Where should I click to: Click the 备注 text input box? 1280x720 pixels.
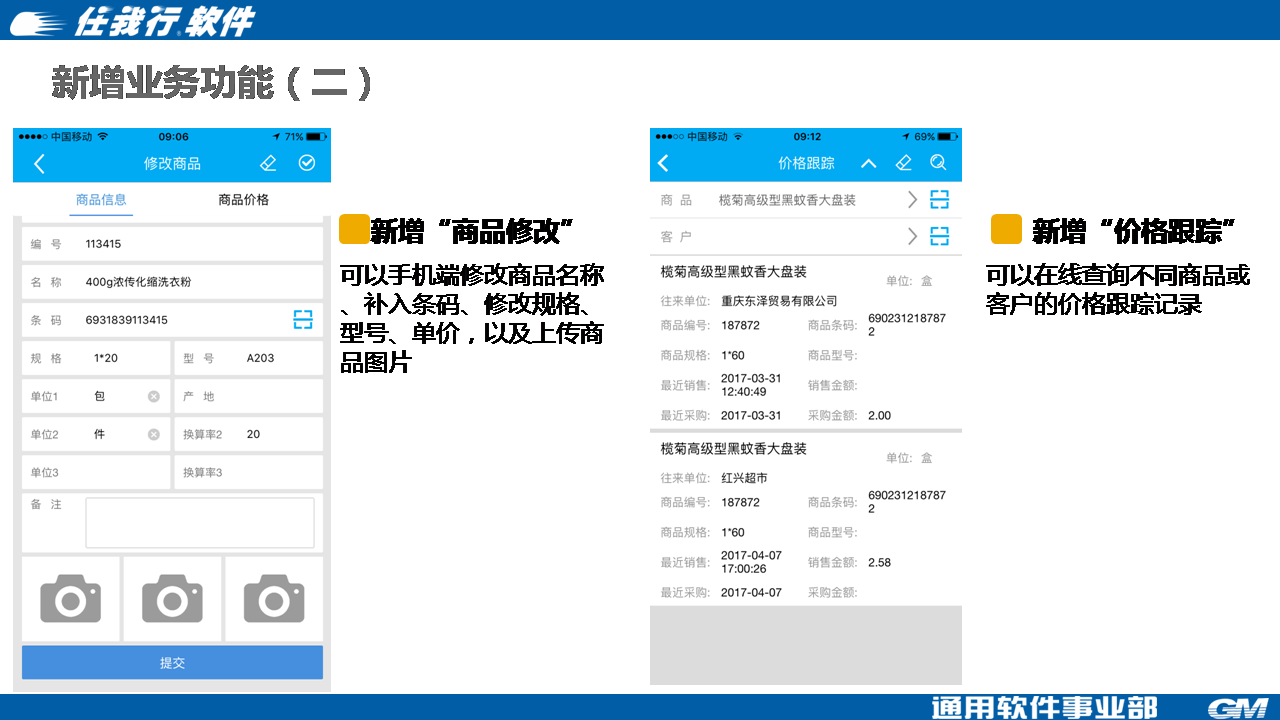point(200,523)
